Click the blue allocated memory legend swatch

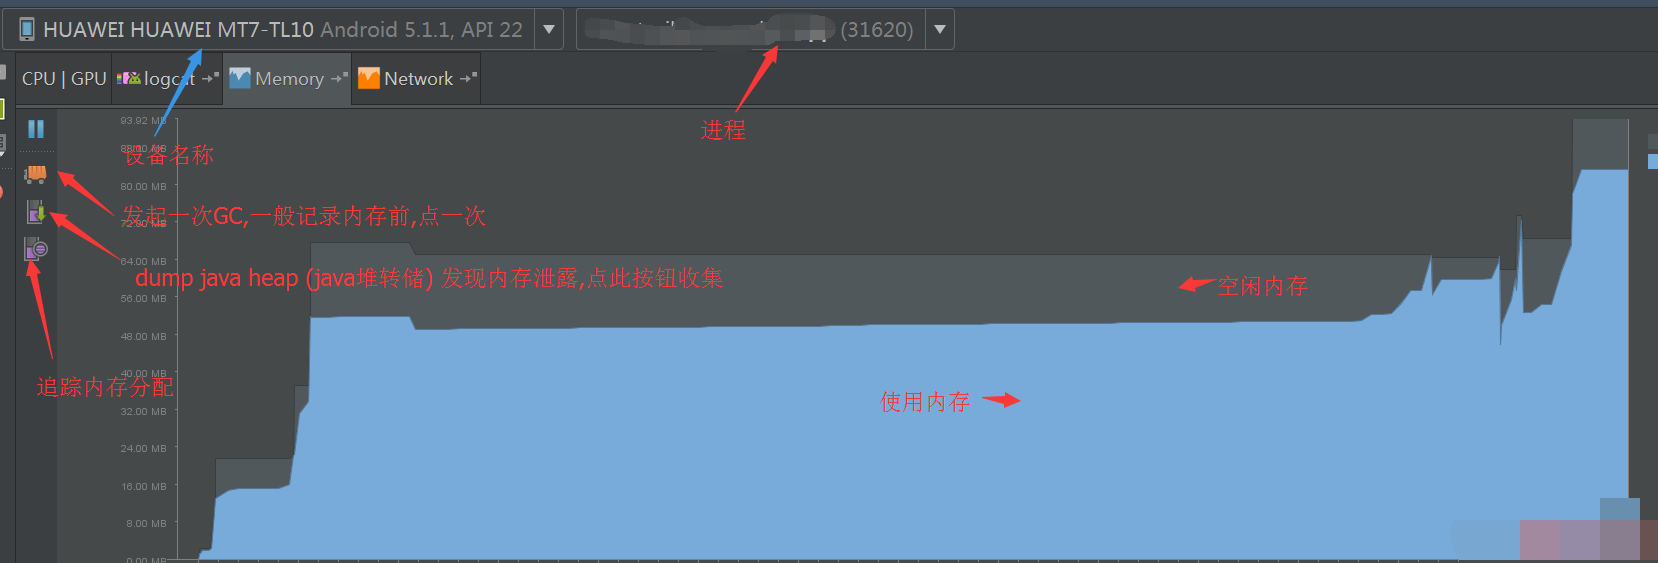point(1653,161)
